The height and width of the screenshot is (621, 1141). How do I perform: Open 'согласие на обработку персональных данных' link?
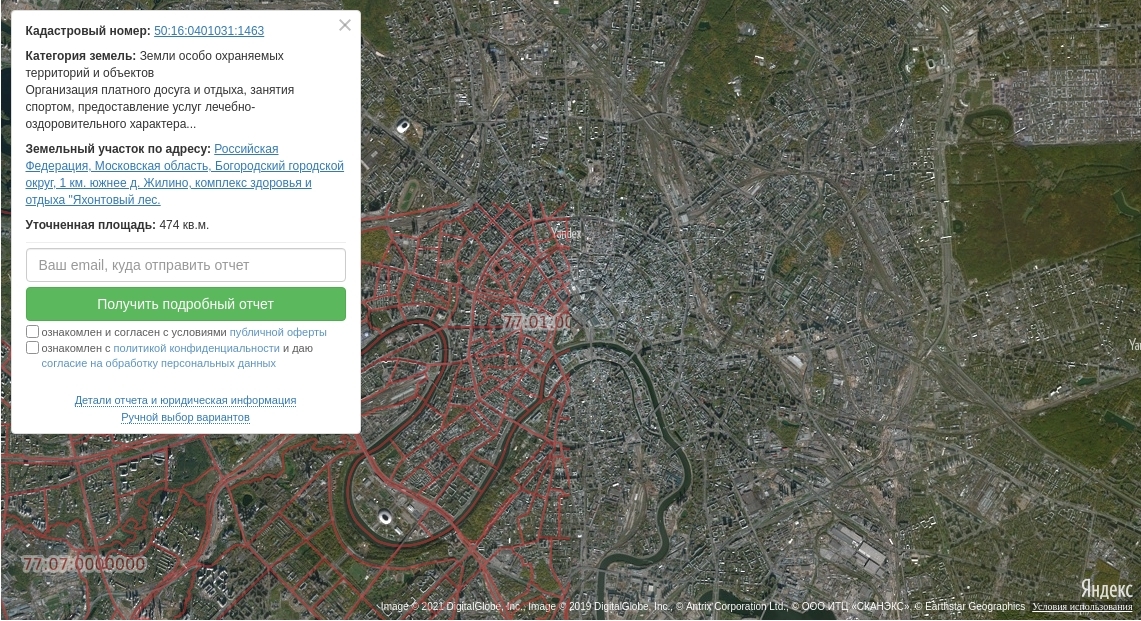point(159,363)
